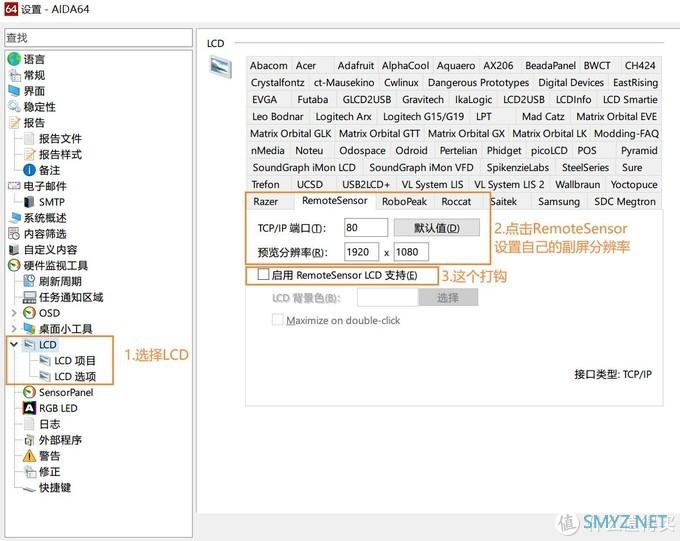Select LCD 选项 in the tree
The image size is (680, 541).
coord(75,377)
